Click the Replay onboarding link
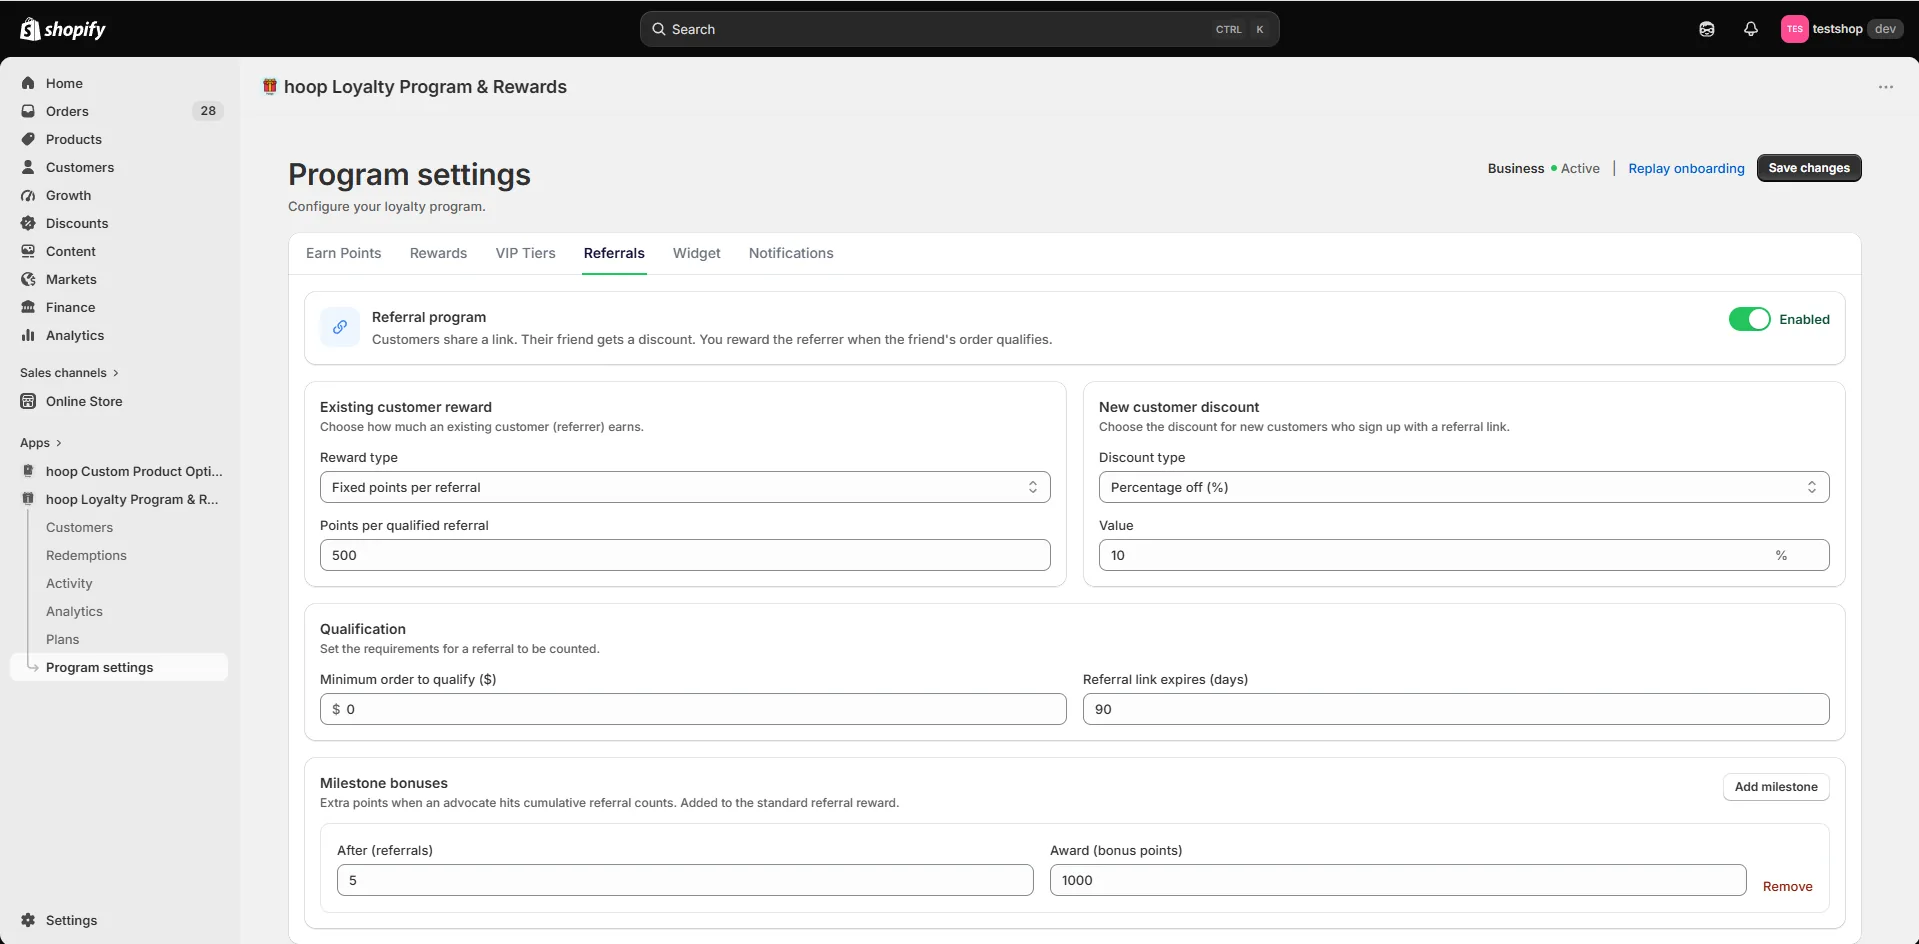 (x=1686, y=168)
